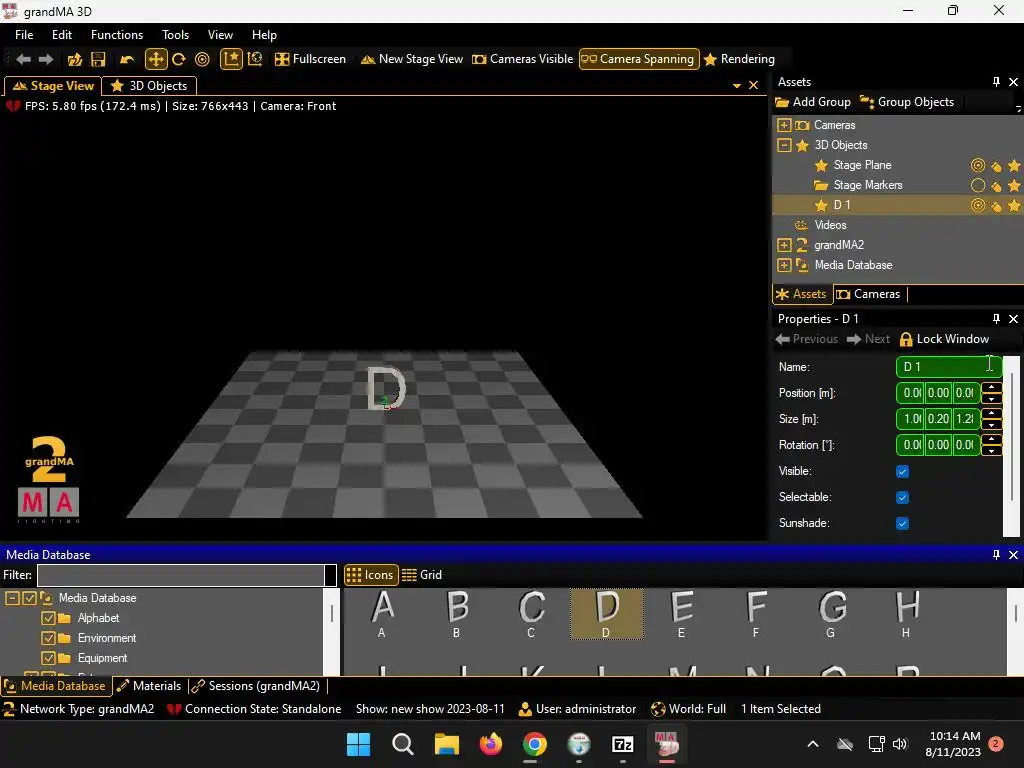The height and width of the screenshot is (768, 1024).
Task: Expand the grandMA2 node in Assets tree
Action: coord(784,246)
